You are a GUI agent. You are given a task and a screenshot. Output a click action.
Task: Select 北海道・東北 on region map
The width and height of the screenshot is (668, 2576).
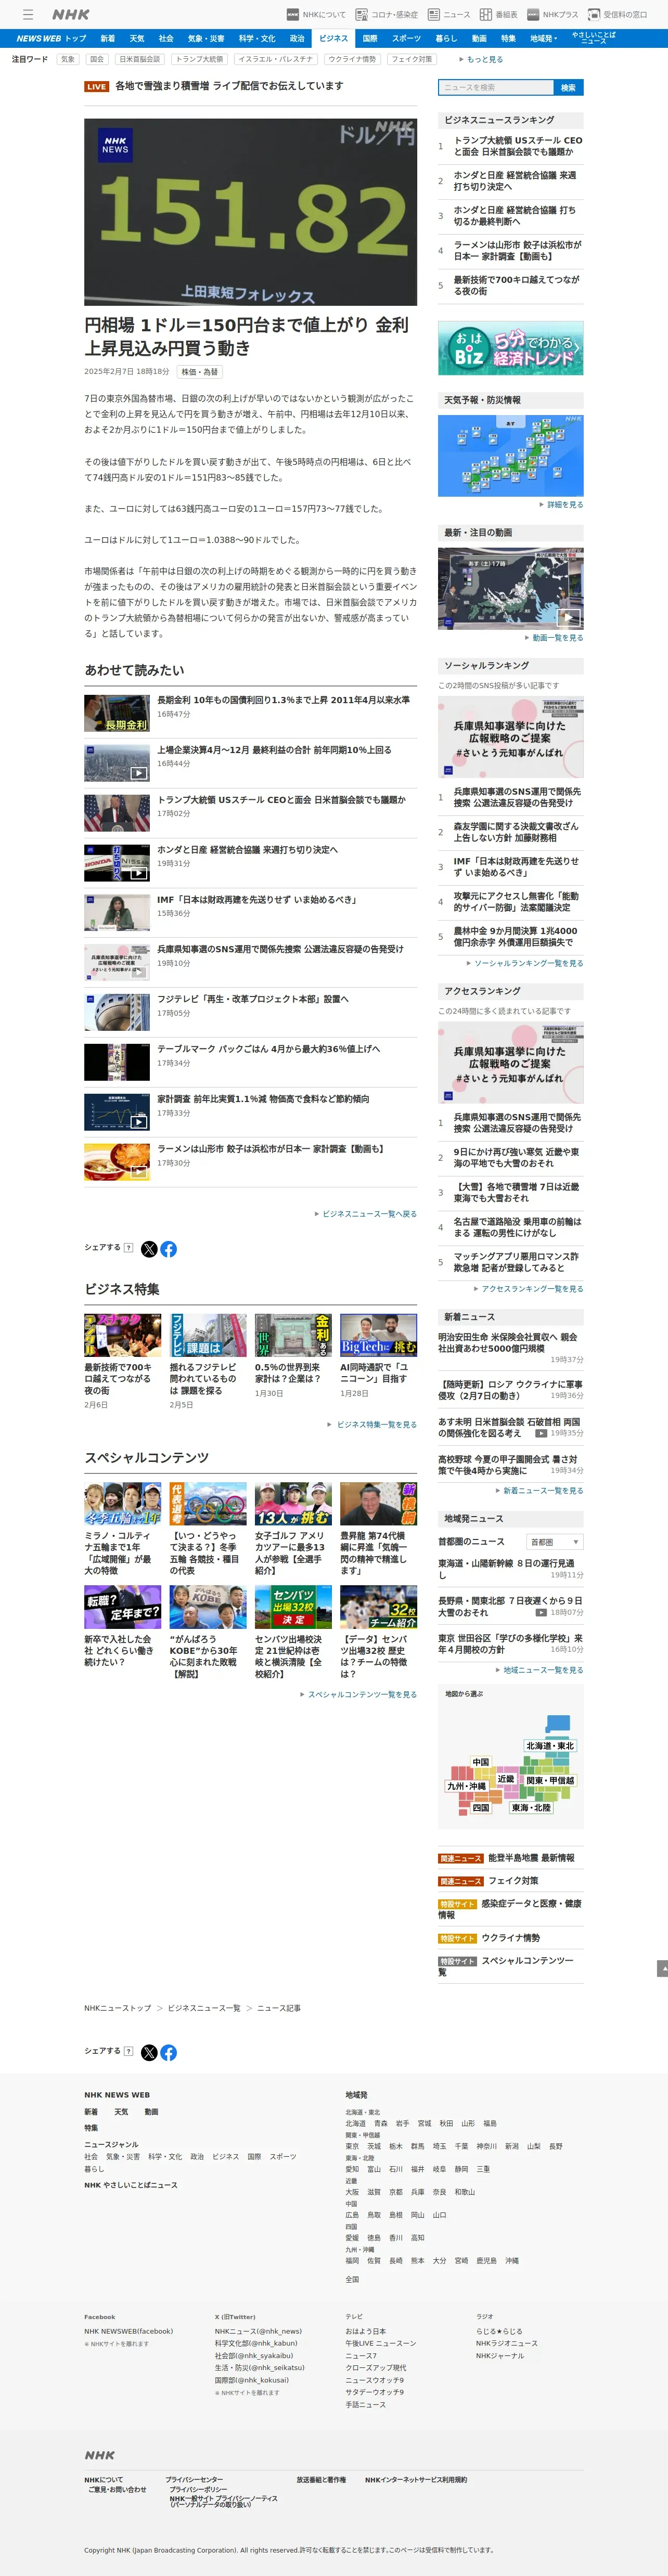coord(550,1746)
